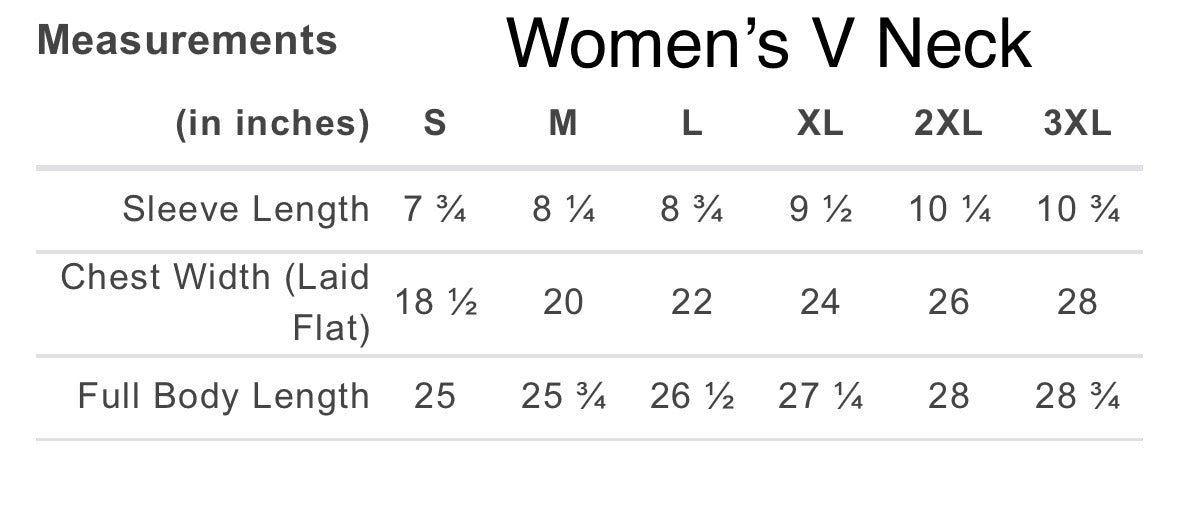Select the XL size column header
The image size is (1179, 520).
pos(820,124)
